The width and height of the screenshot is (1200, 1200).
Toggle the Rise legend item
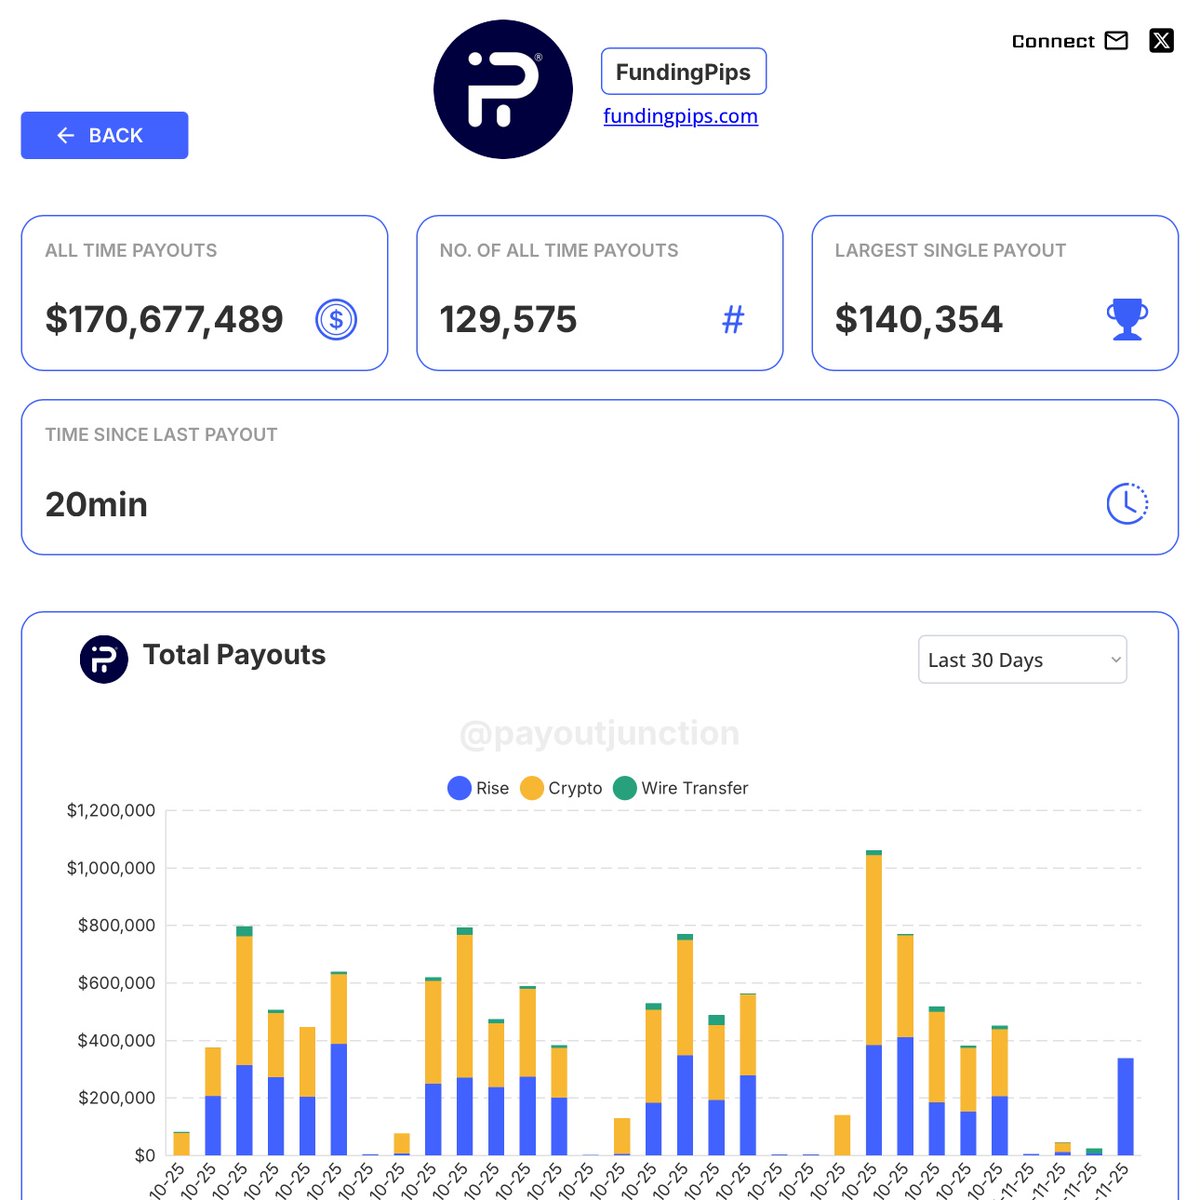coord(478,788)
